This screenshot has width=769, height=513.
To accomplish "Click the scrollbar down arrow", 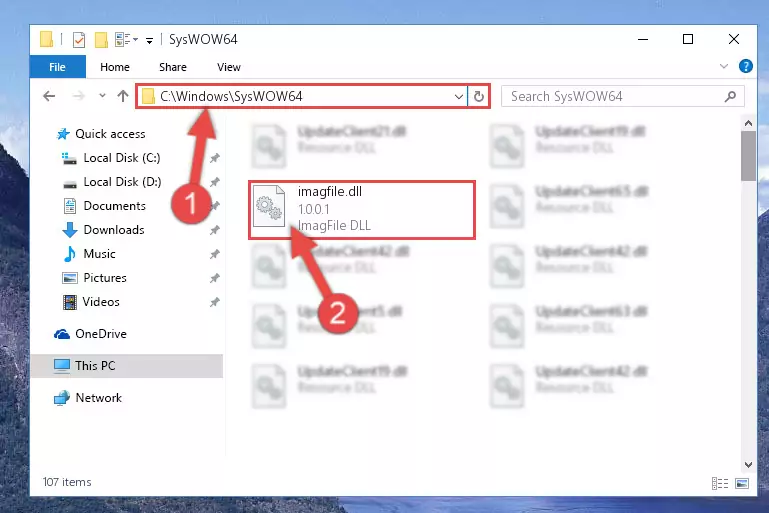I will [748, 464].
